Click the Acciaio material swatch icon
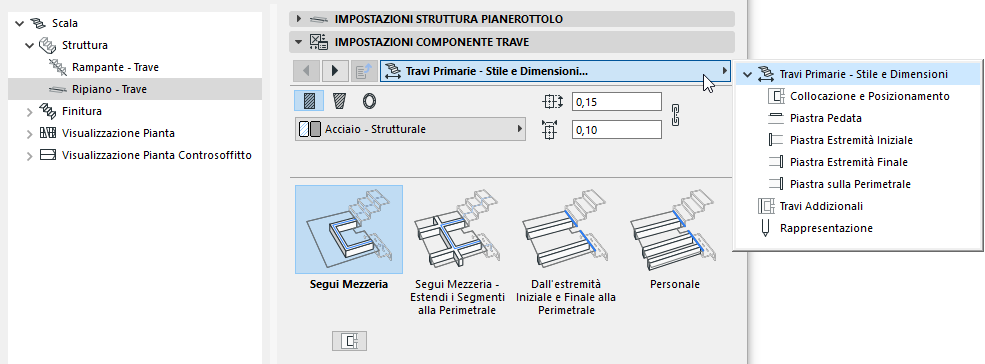Viewport: 985px width, 364px height. pyautogui.click(x=310, y=130)
